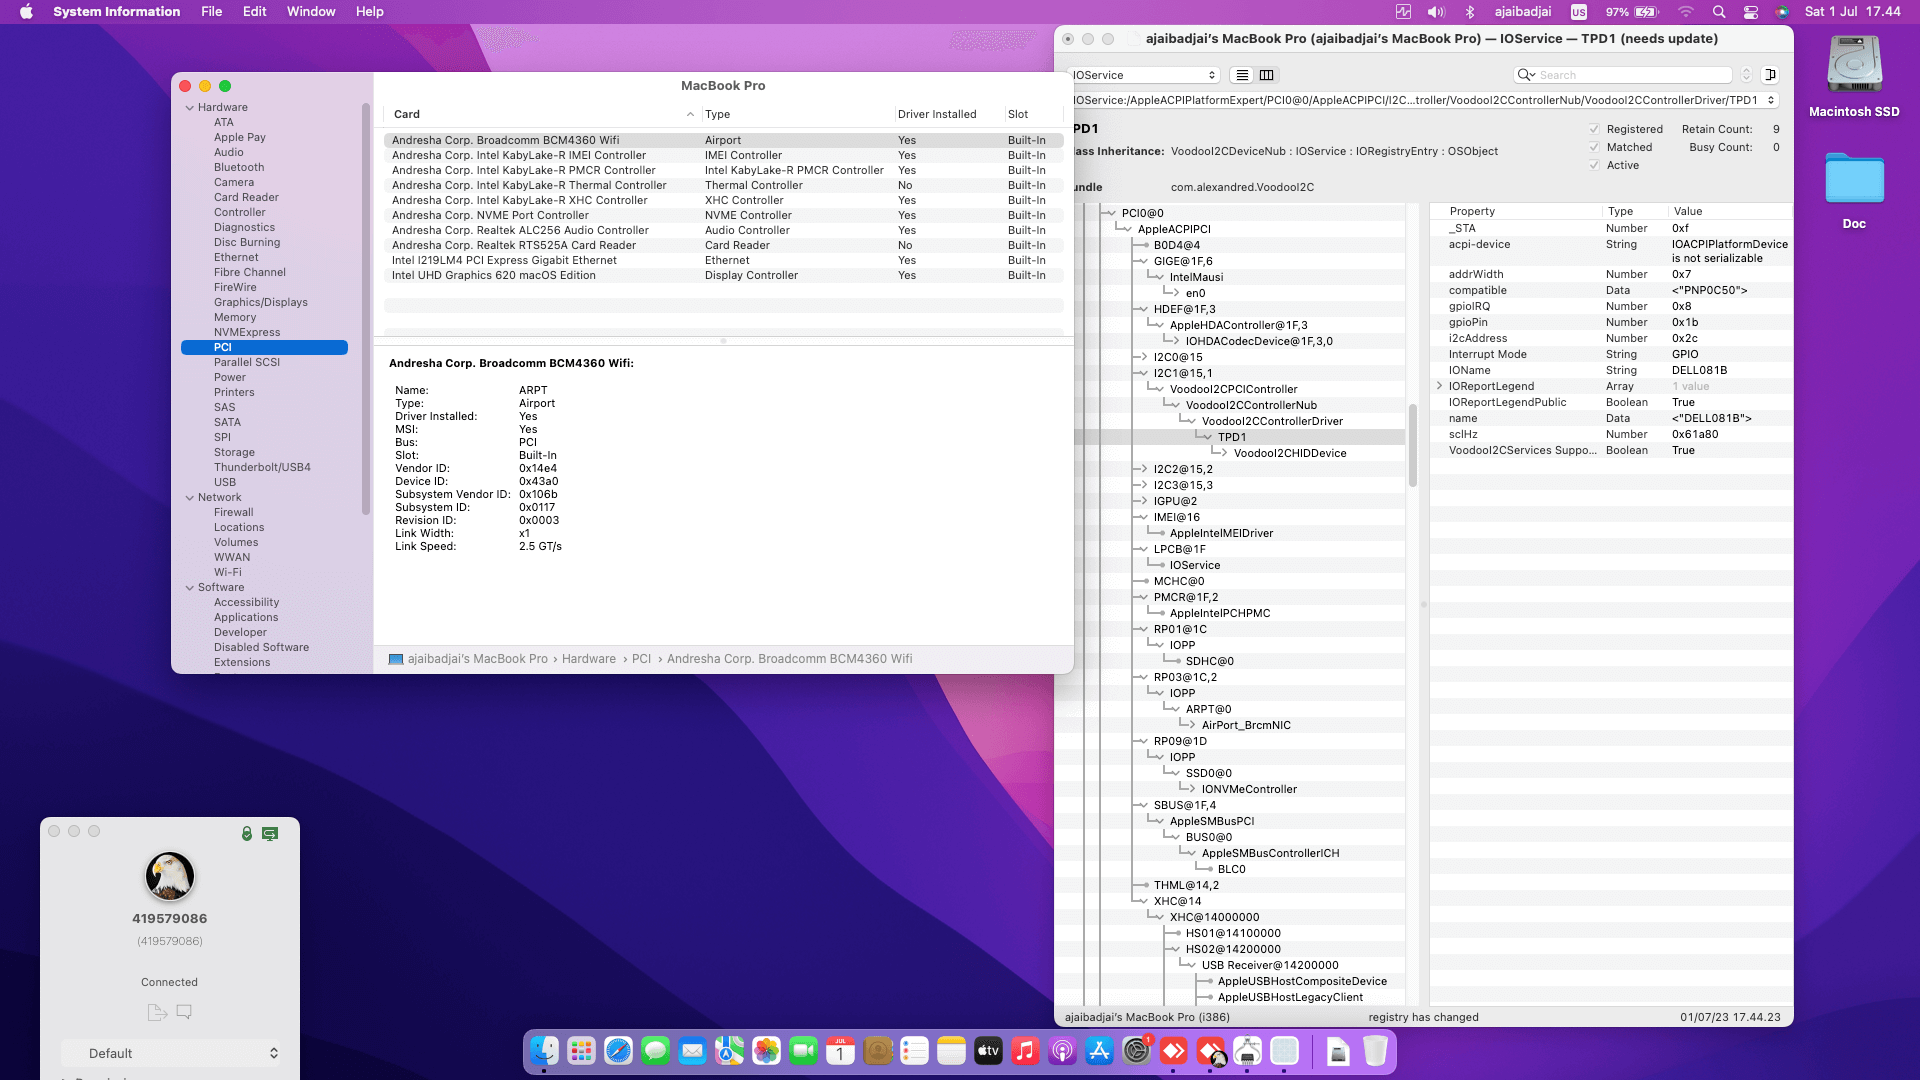Viewport: 1920px width, 1080px height.
Task: Toggle the Active checkbox
Action: [x=1594, y=165]
